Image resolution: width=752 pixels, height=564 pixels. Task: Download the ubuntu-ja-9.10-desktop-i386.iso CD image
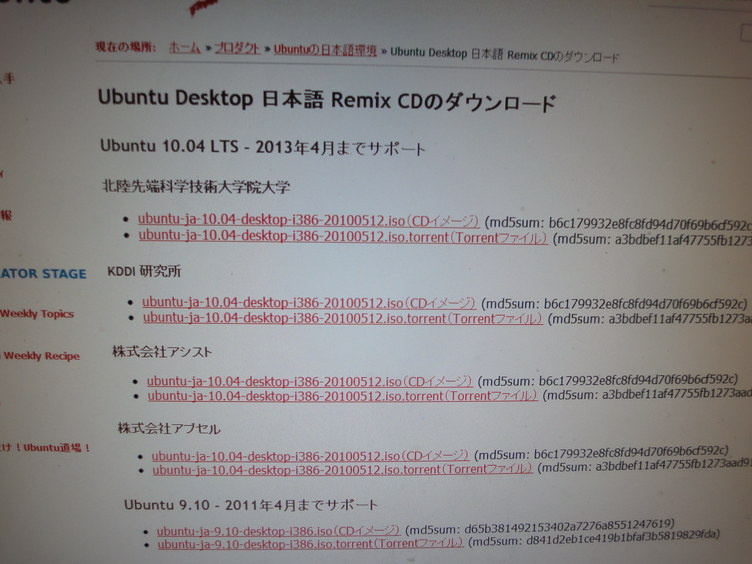[x=278, y=531]
